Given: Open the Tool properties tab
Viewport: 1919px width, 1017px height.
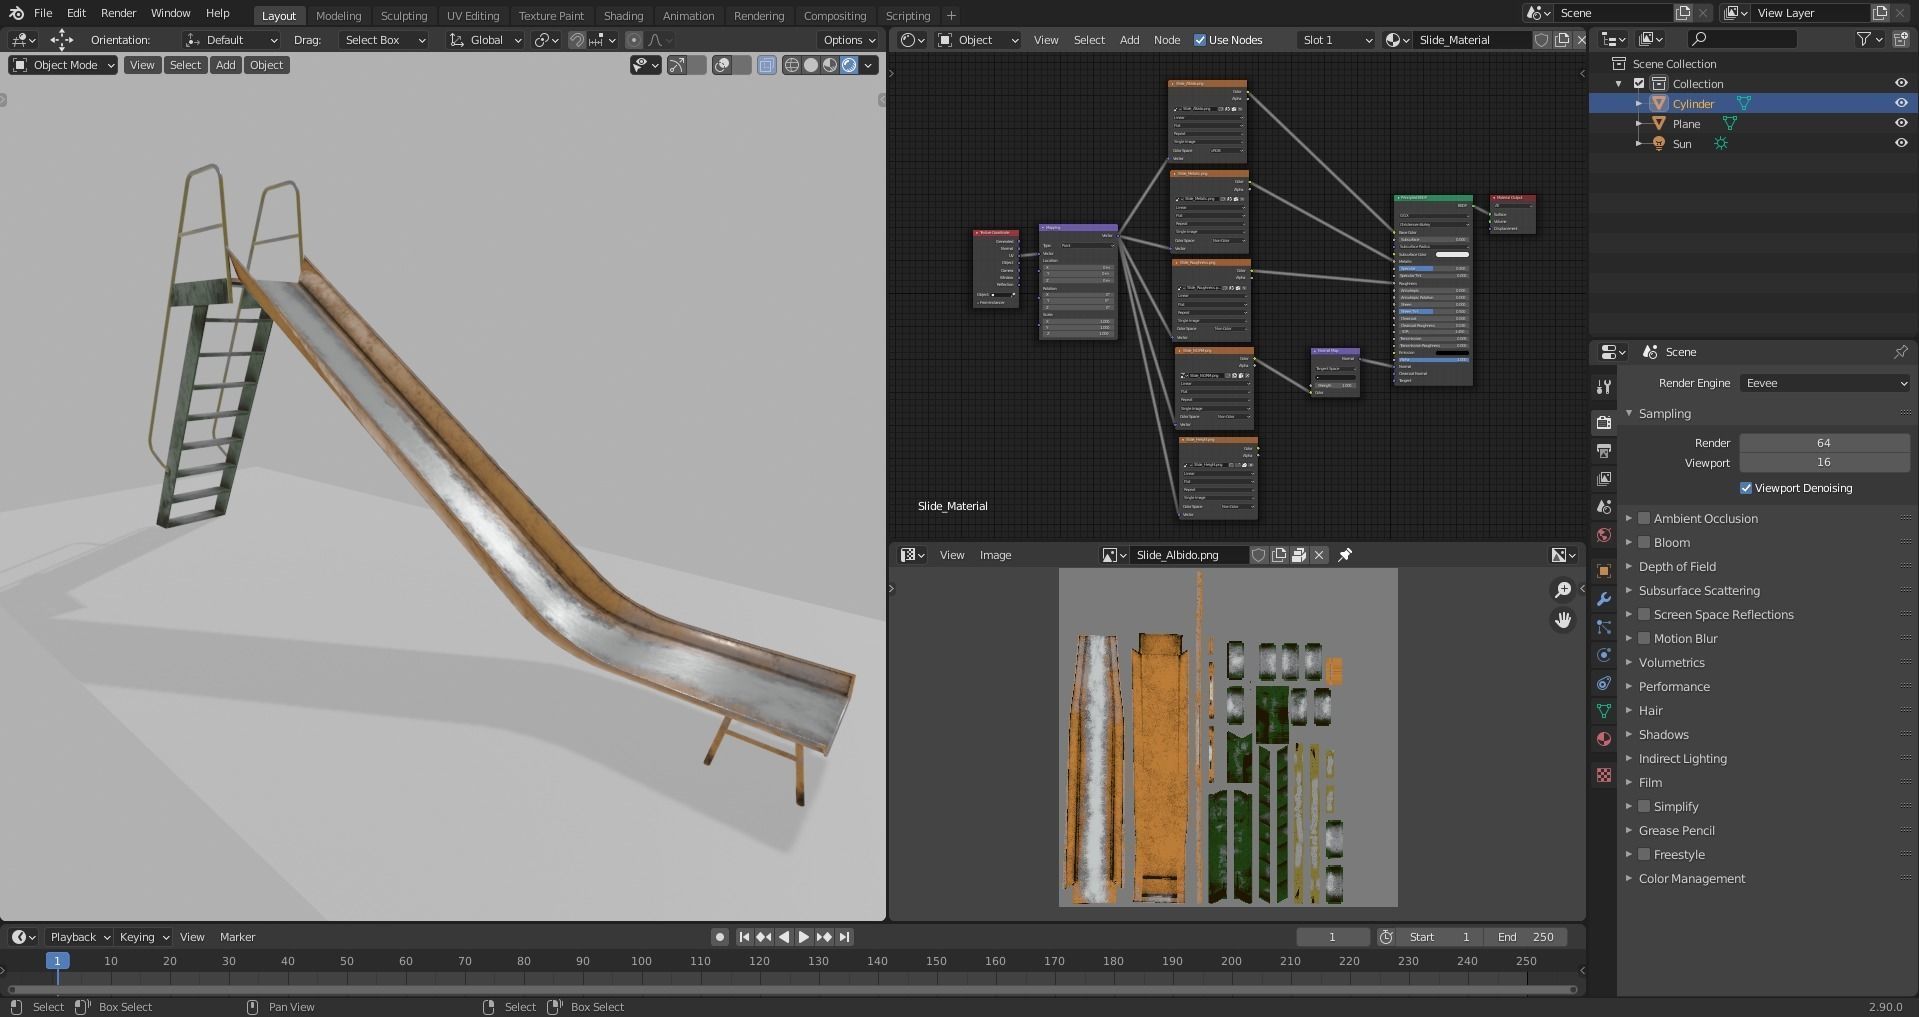Looking at the screenshot, I should click(x=1604, y=387).
